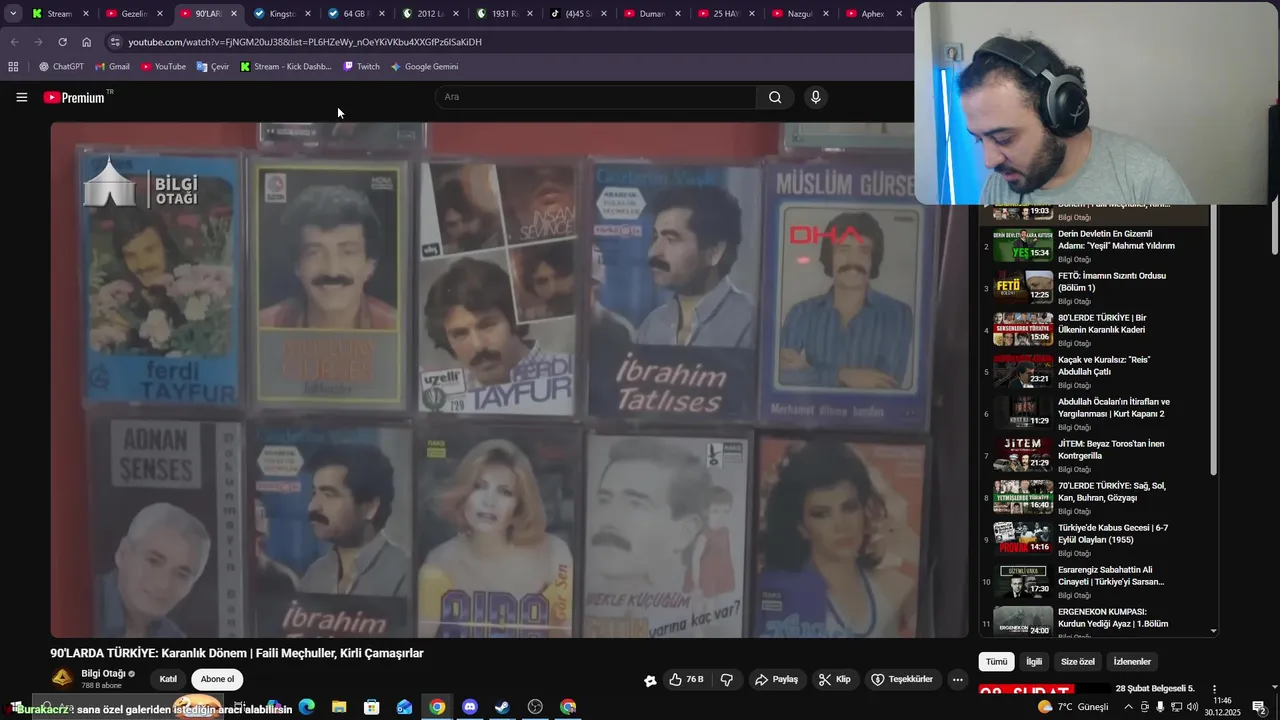Dislike the video with thumbs down
The width and height of the screenshot is (1280, 720).
(x=727, y=679)
